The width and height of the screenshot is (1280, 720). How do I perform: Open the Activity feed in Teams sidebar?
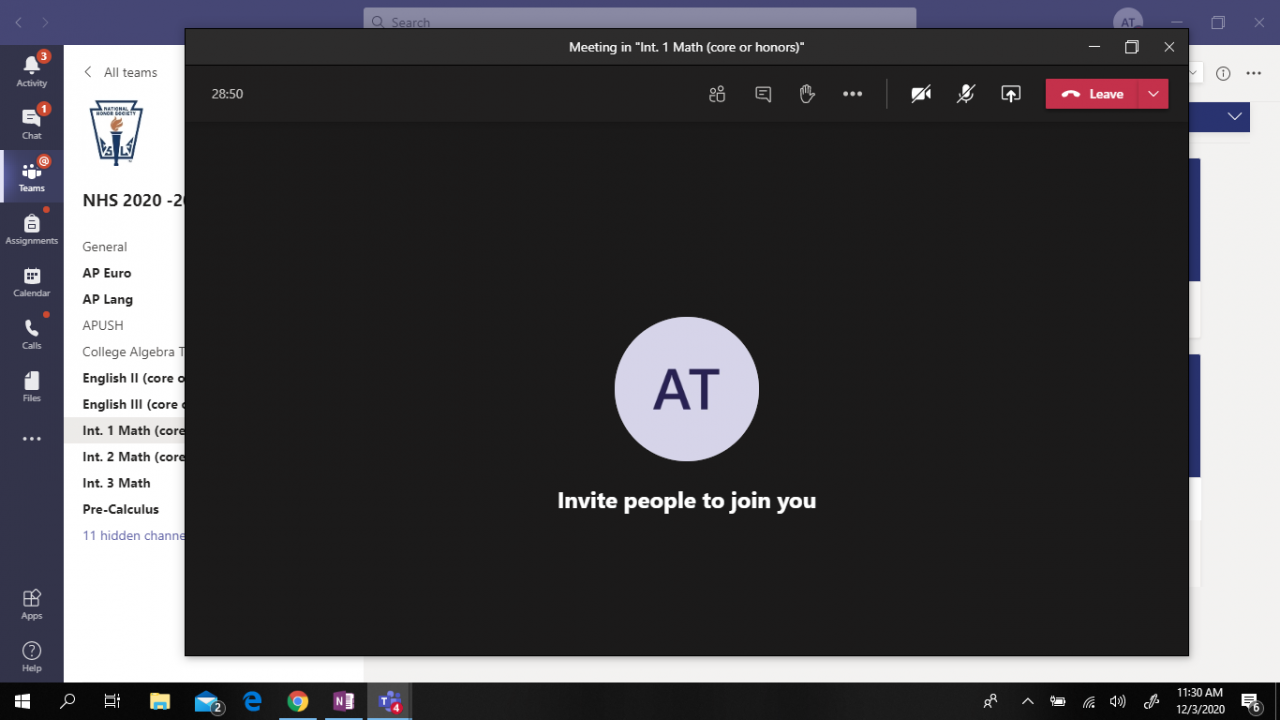tap(32, 70)
